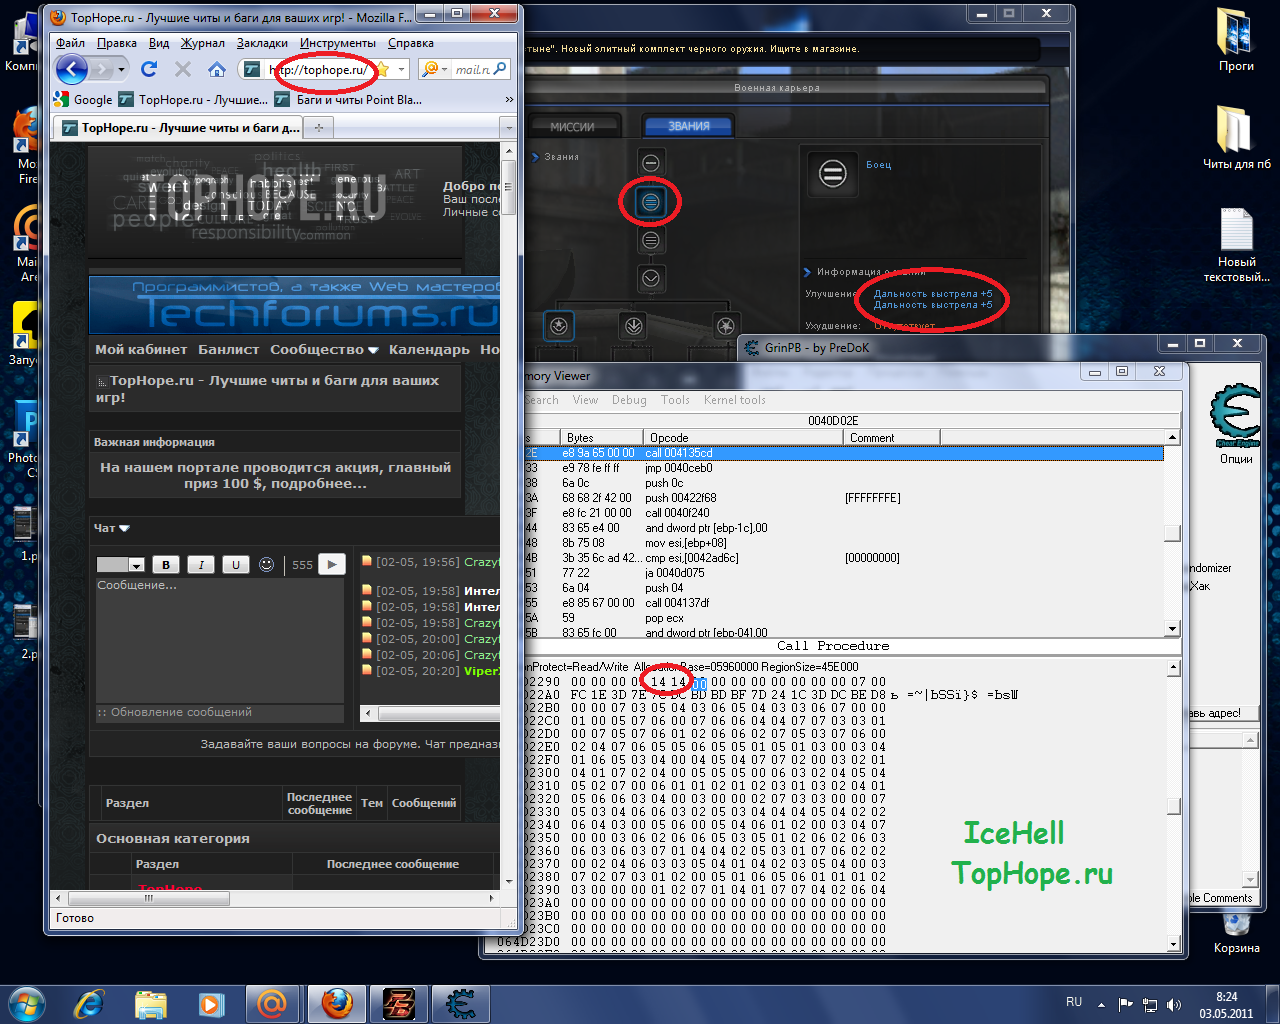Open the Файл menu in Firefox
This screenshot has height=1024, width=1280.
pos(70,43)
